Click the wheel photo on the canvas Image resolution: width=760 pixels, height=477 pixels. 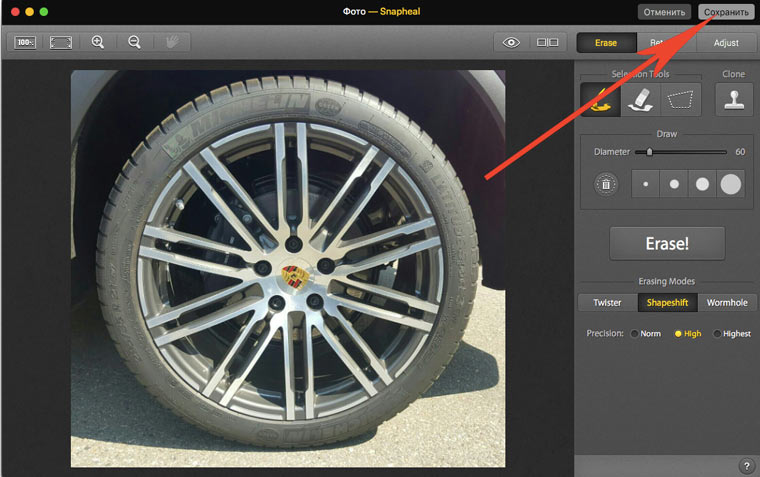click(288, 269)
